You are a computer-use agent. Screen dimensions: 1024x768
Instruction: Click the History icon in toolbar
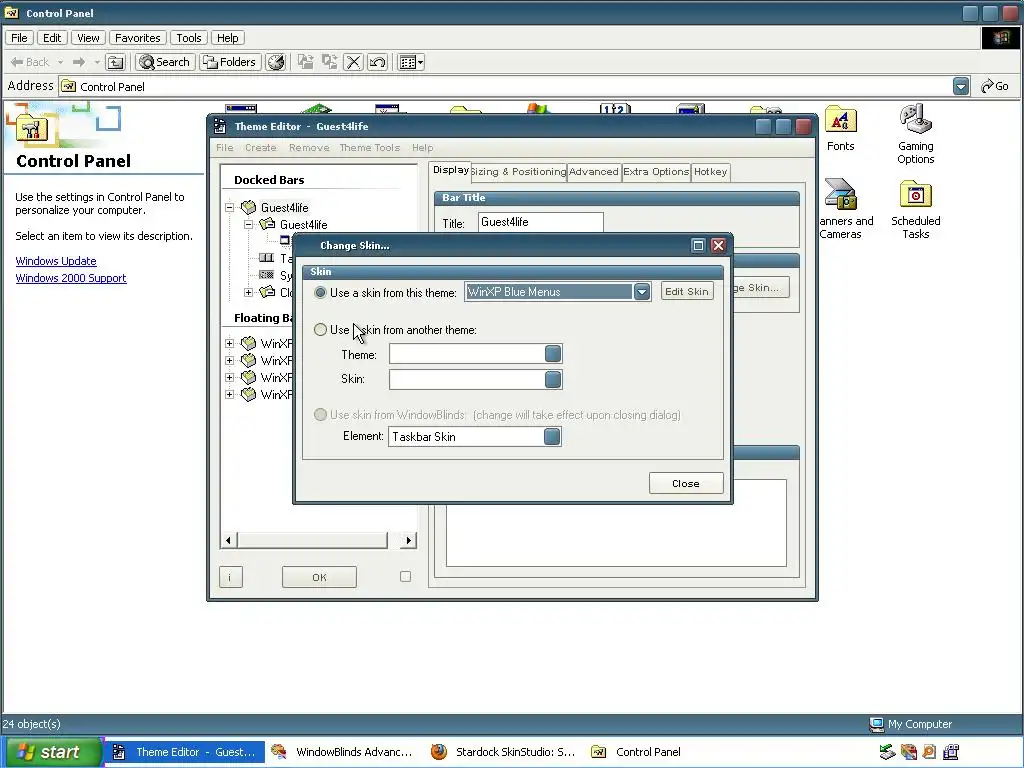point(276,62)
